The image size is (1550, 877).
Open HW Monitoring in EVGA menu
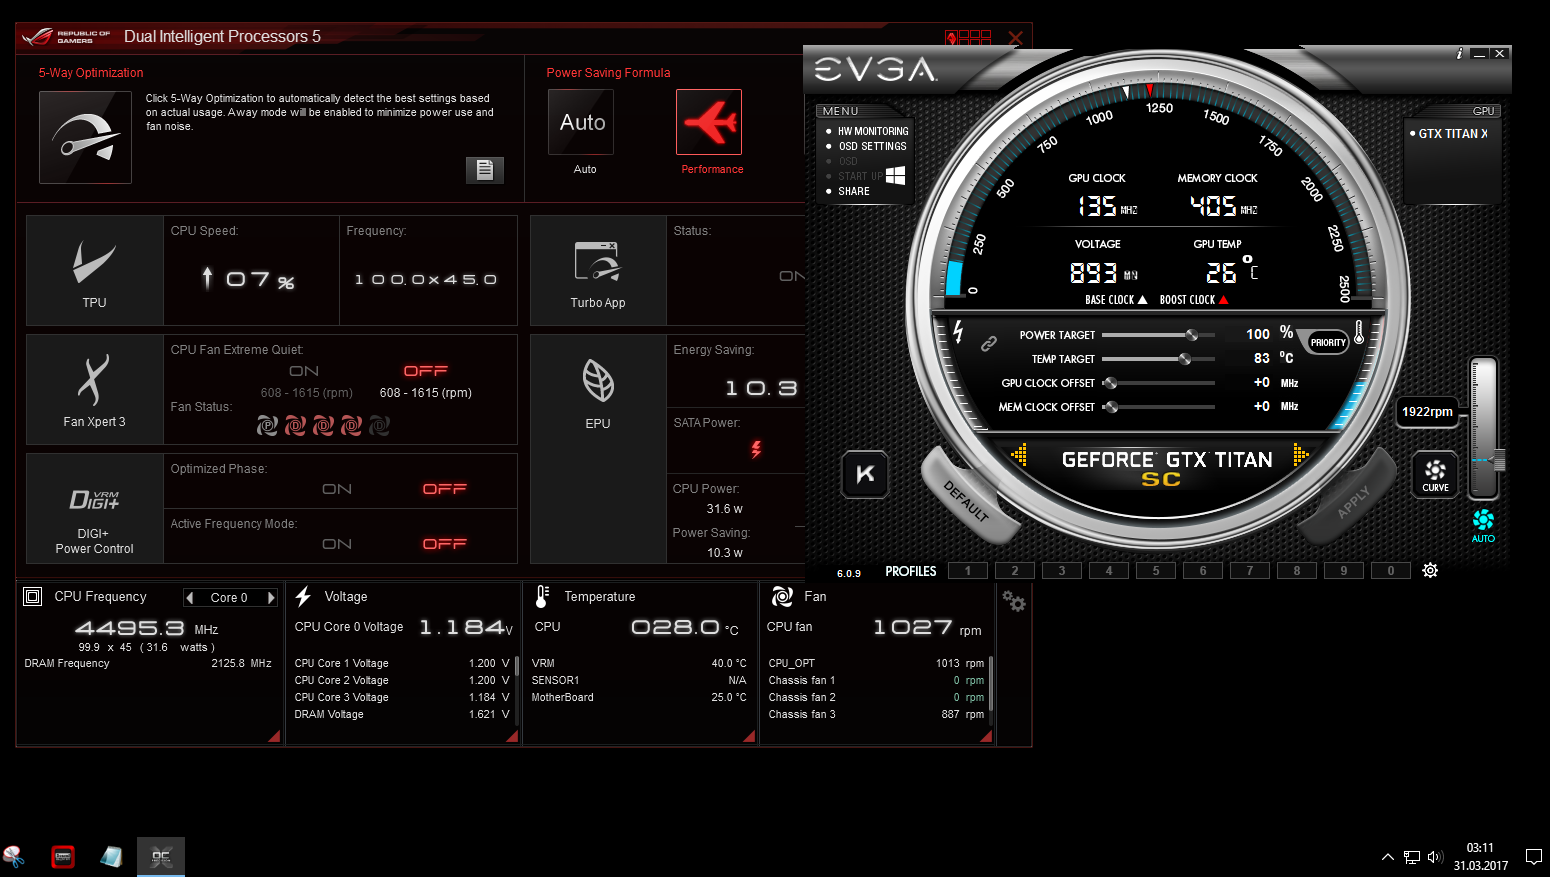point(872,131)
